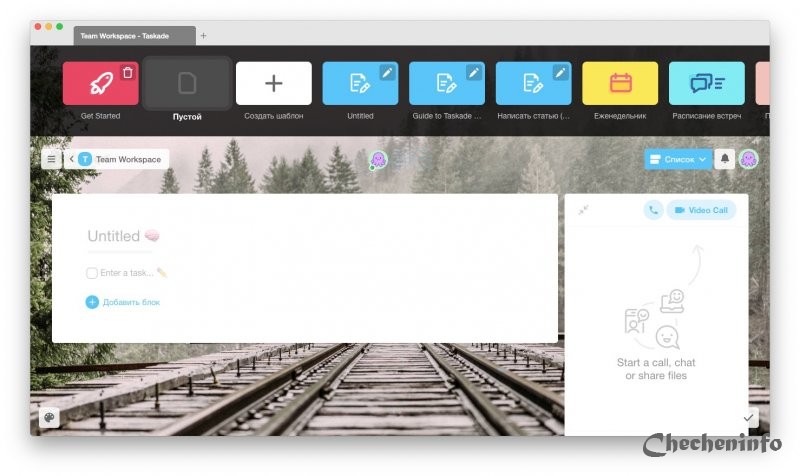Viewport: 800px width, 476px height.
Task: Open the Team Workspace breadcrumb
Action: (120, 159)
